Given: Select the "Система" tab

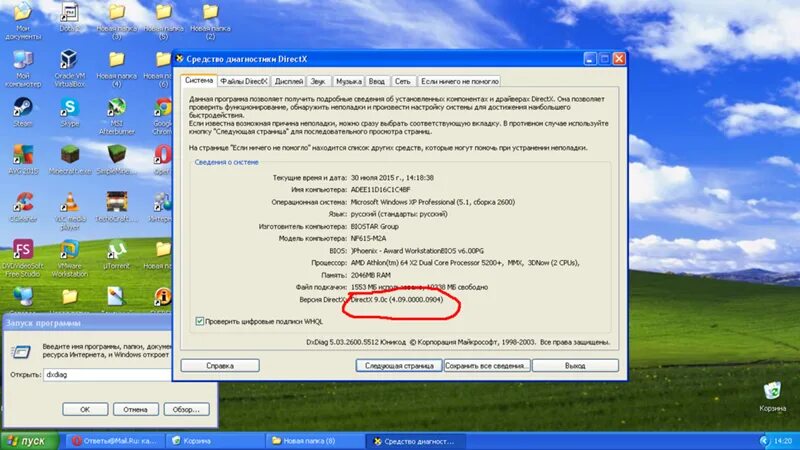Looking at the screenshot, I should 199,81.
